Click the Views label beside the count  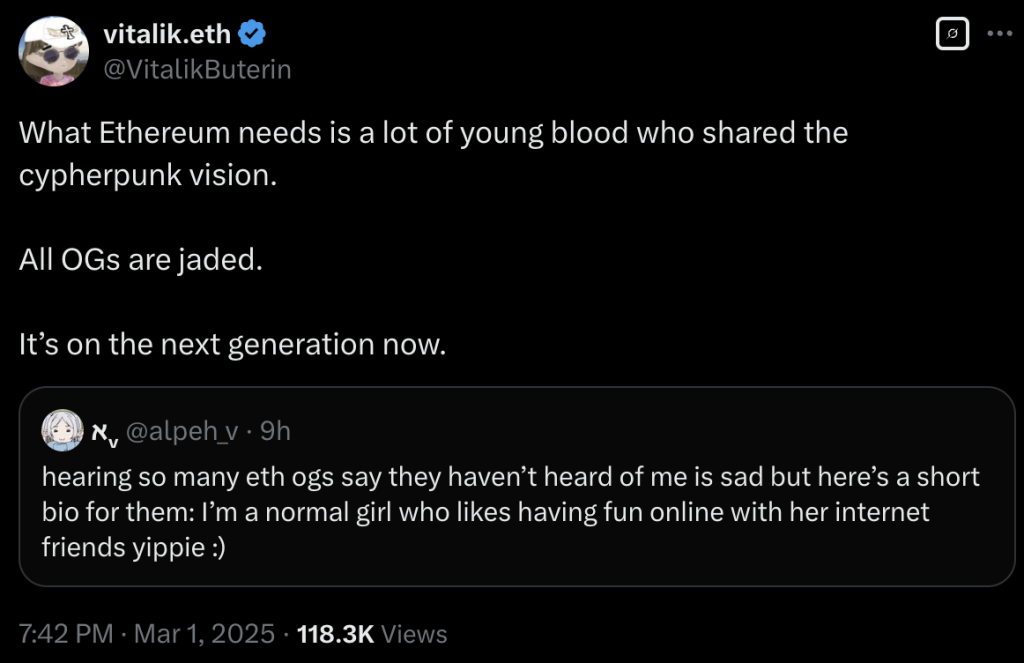pyautogui.click(x=414, y=634)
